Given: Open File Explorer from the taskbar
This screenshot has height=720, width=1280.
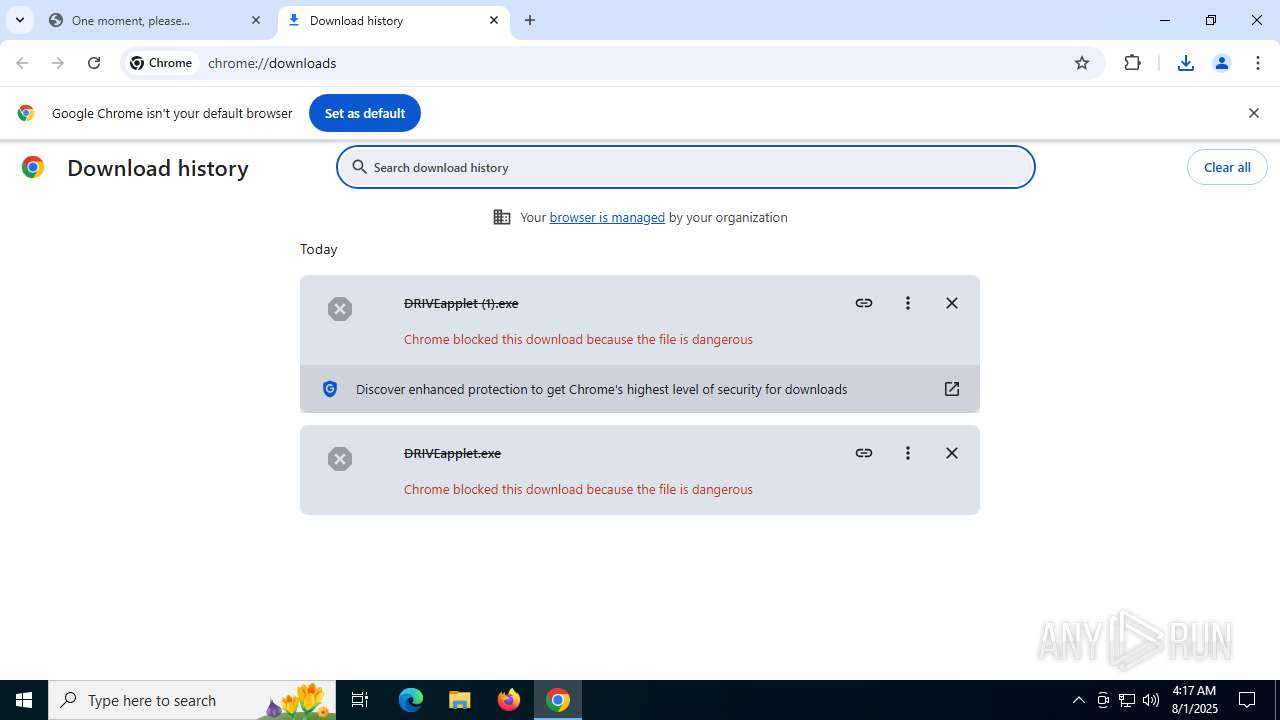Looking at the screenshot, I should click(460, 700).
